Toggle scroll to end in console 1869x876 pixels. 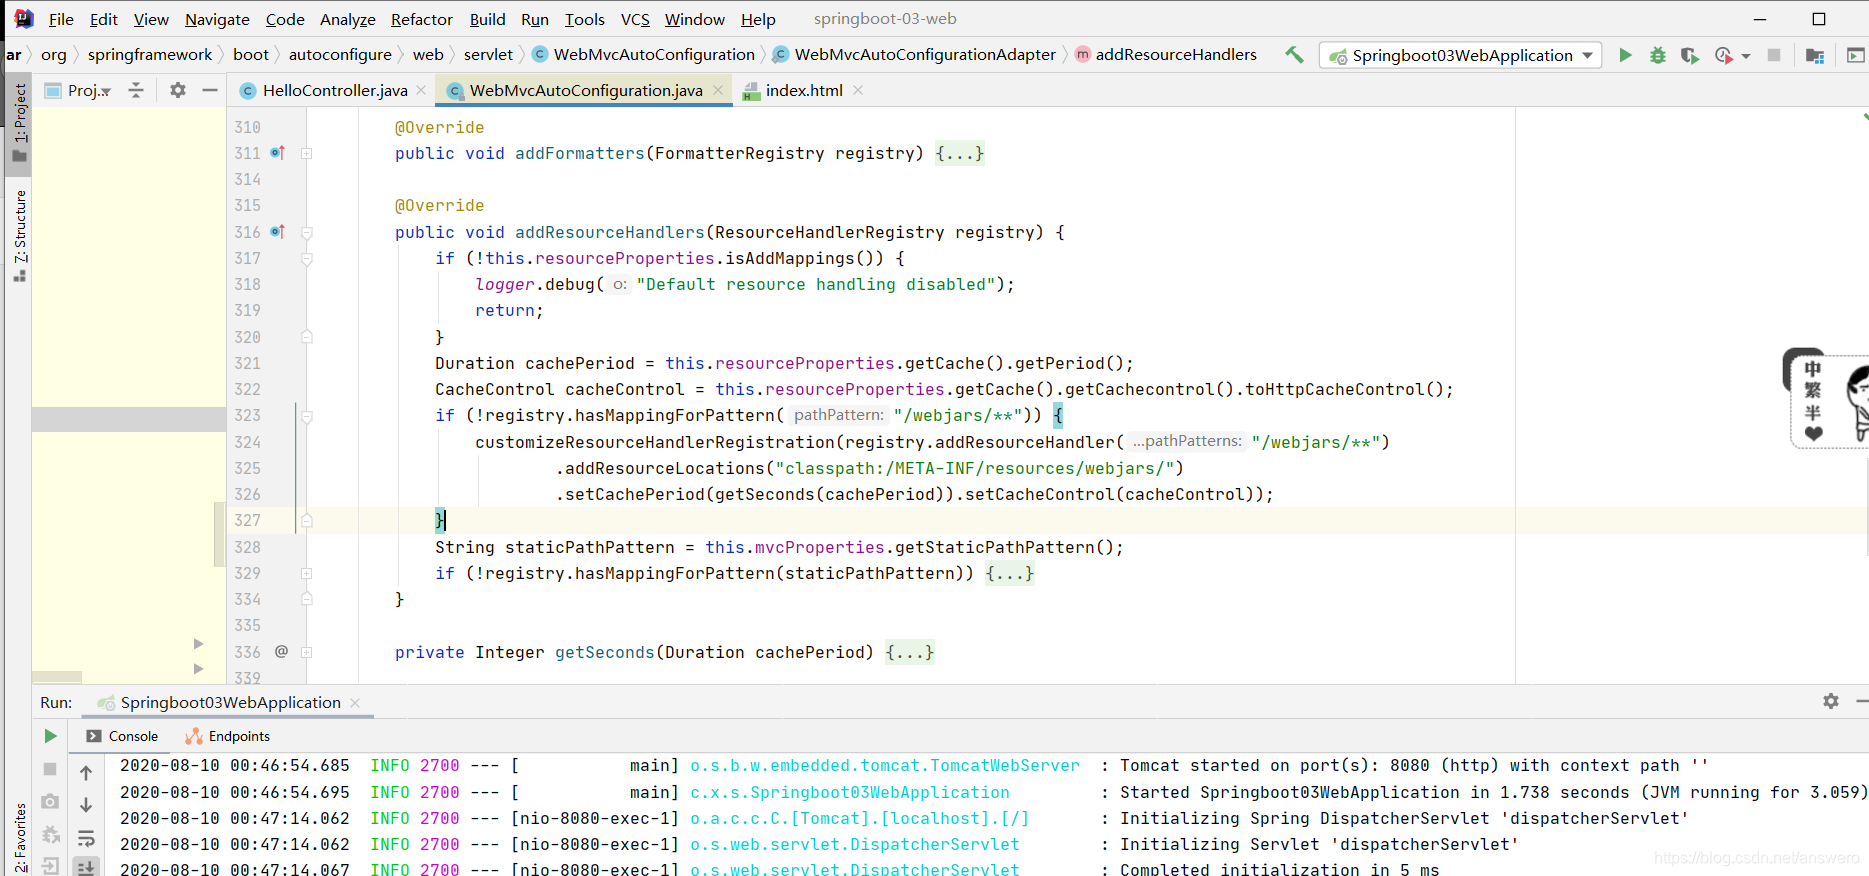click(x=86, y=867)
